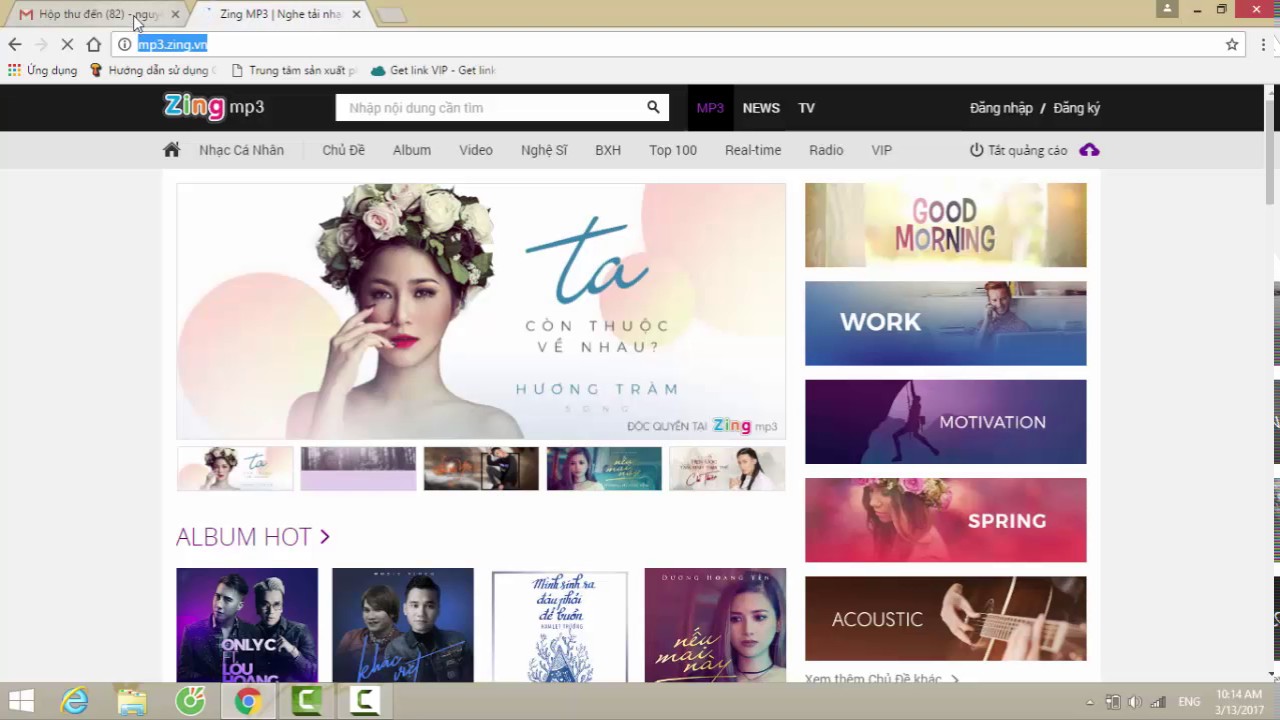Close the Zing MP3 tab
Screen dimensions: 1280x720
pyautogui.click(x=357, y=14)
